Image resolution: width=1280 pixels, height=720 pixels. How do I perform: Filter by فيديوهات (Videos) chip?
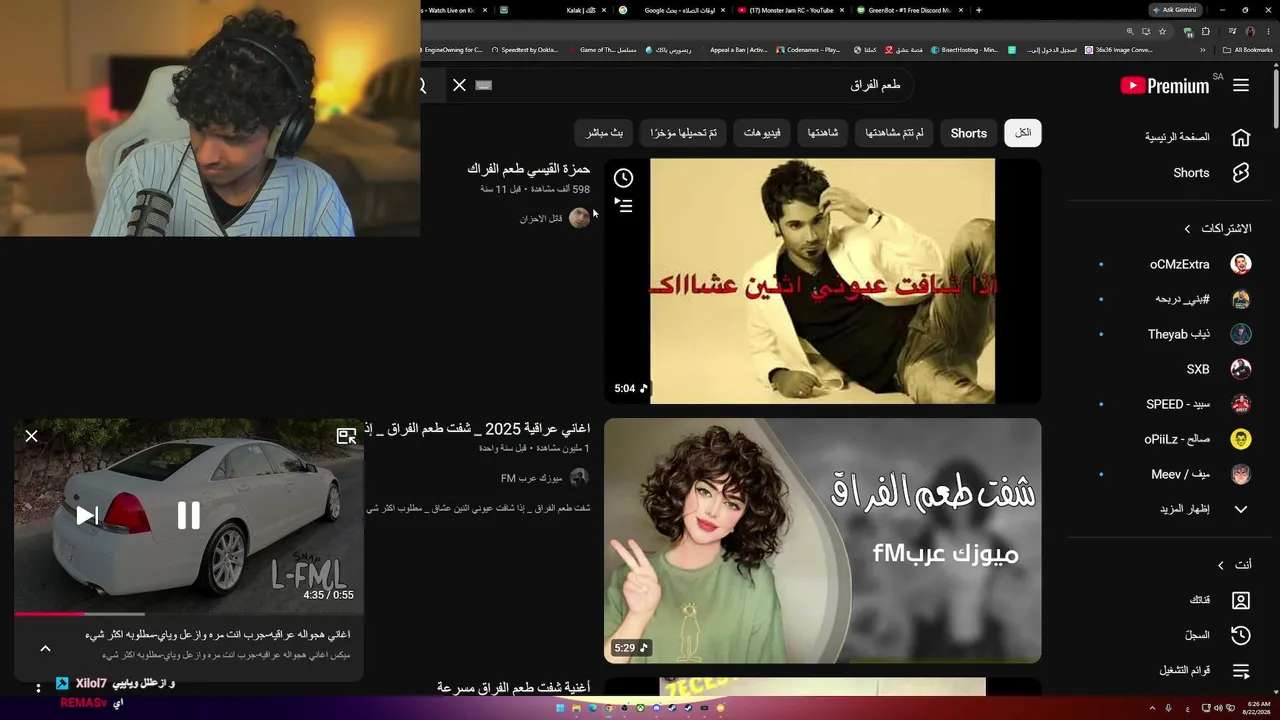pos(762,133)
